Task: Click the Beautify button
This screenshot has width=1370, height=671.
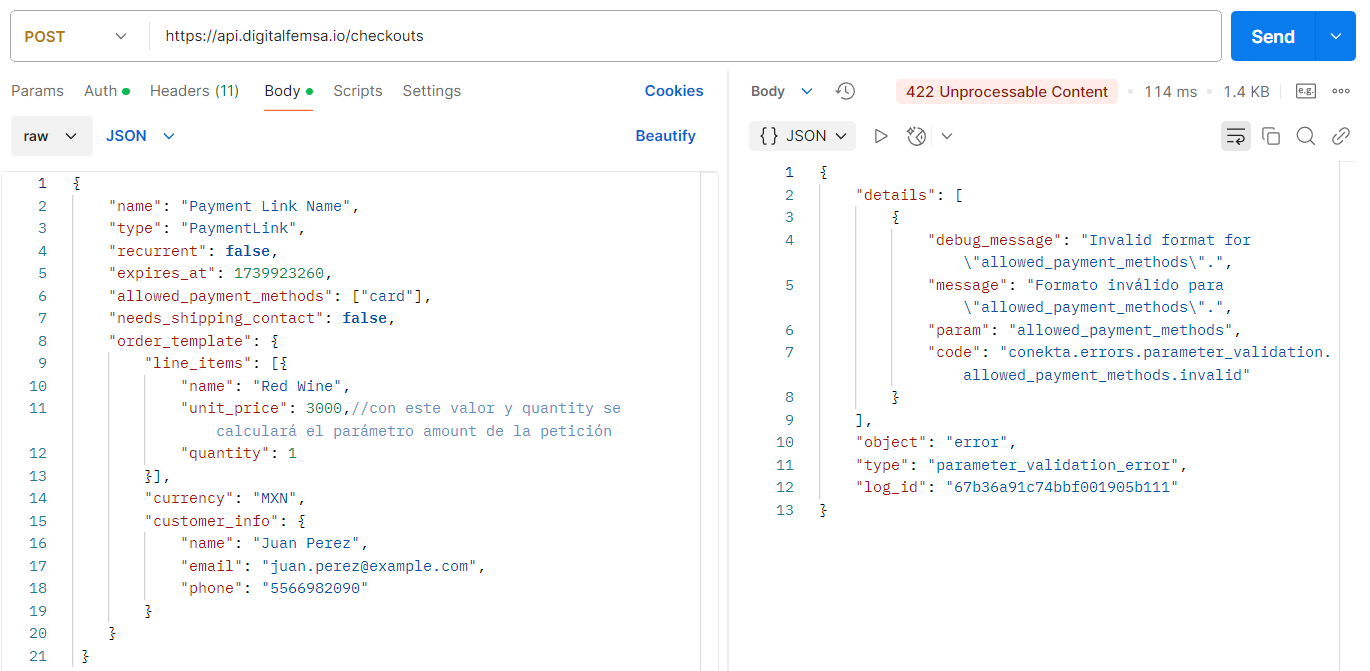Action: click(665, 136)
